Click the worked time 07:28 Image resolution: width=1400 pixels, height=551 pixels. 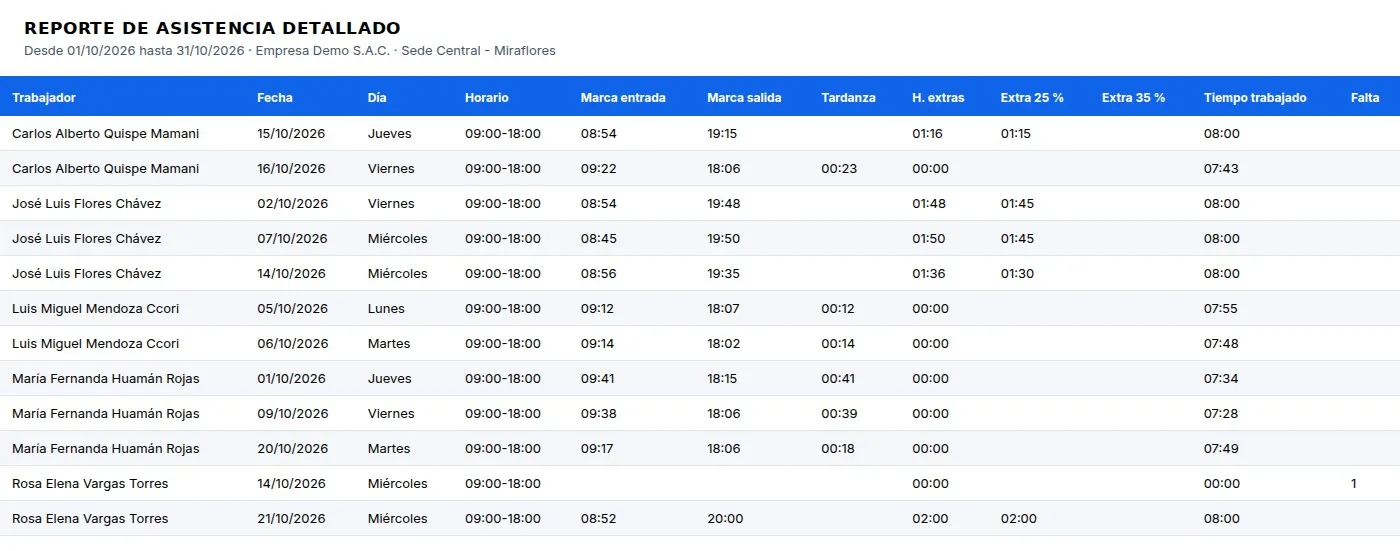(1221, 414)
